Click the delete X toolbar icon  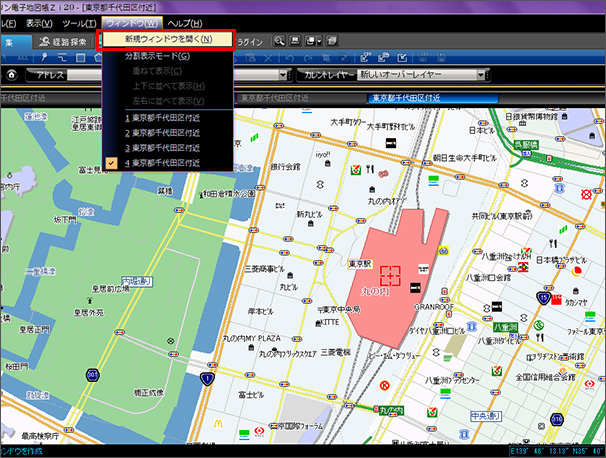coord(268,58)
